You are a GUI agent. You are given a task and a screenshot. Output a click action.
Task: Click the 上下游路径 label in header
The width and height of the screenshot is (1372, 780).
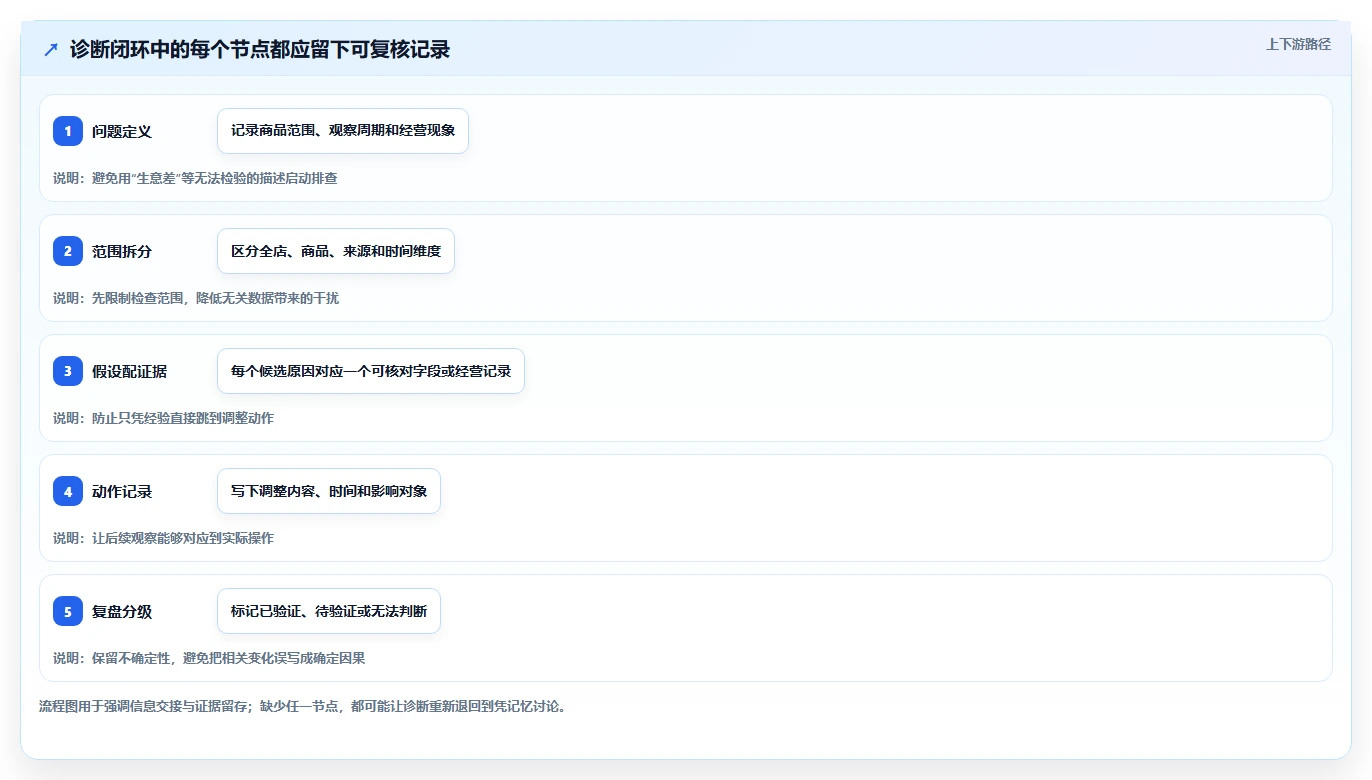(1298, 44)
